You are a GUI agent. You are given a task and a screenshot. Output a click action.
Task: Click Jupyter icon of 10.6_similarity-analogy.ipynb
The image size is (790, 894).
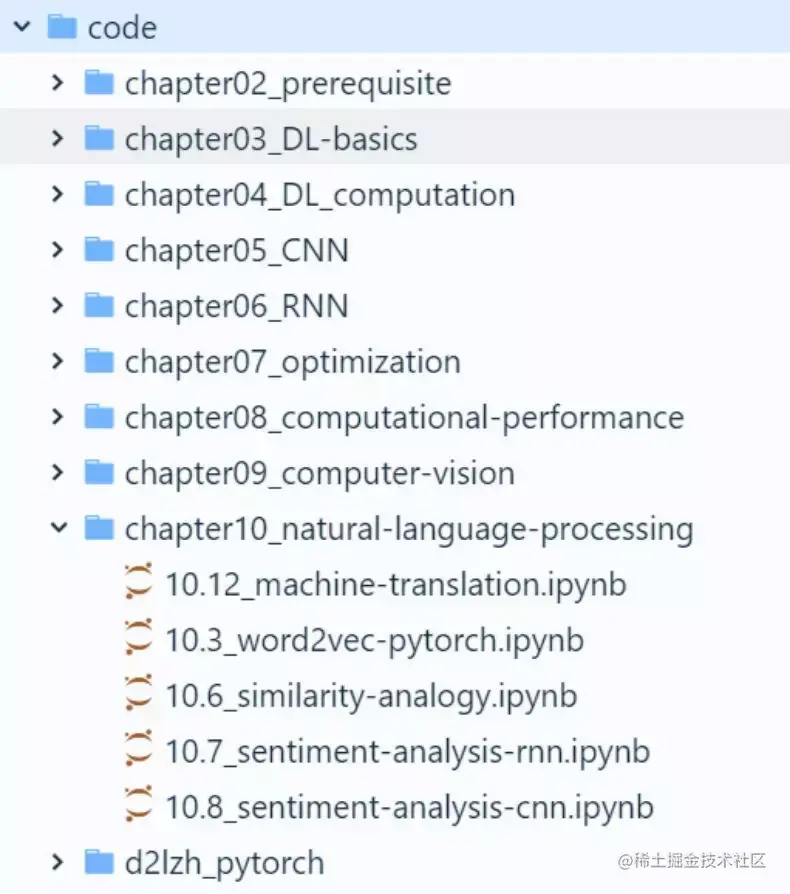[x=139, y=692]
